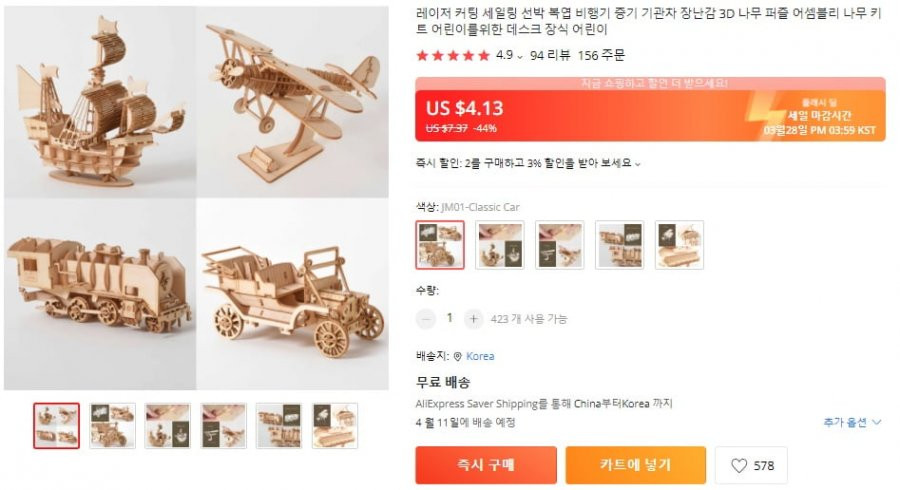Click the 즉시 구매 buy now button
The width and height of the screenshot is (900, 490).
pyautogui.click(x=486, y=465)
